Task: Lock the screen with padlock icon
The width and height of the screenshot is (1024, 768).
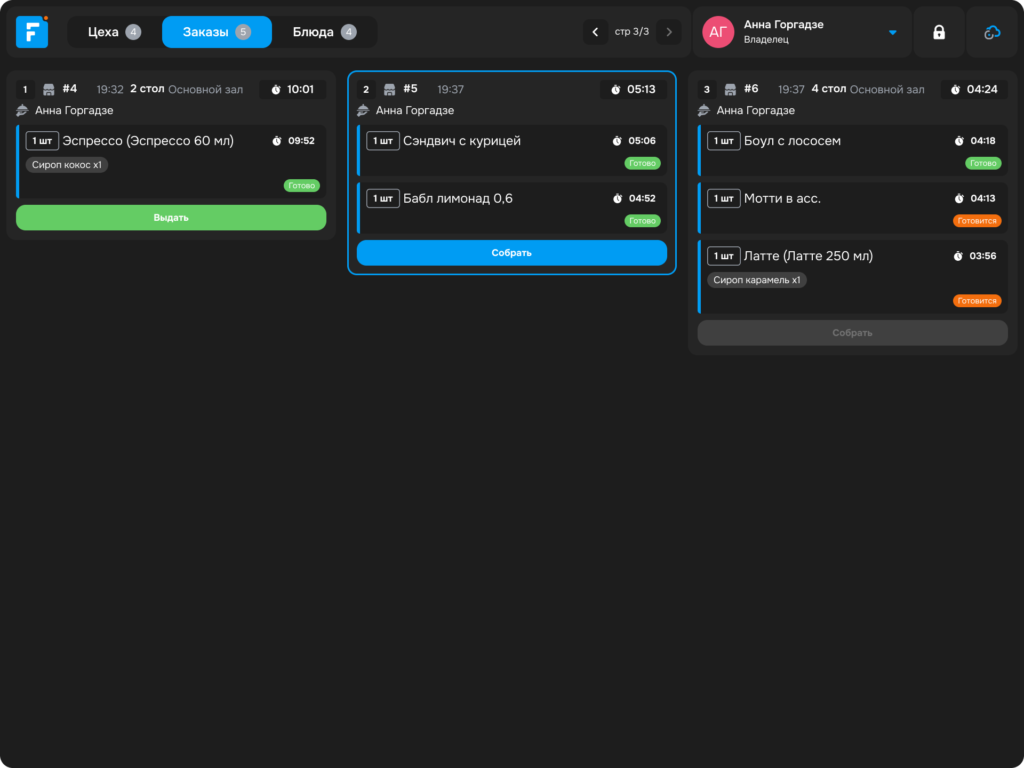Action: pyautogui.click(x=939, y=32)
